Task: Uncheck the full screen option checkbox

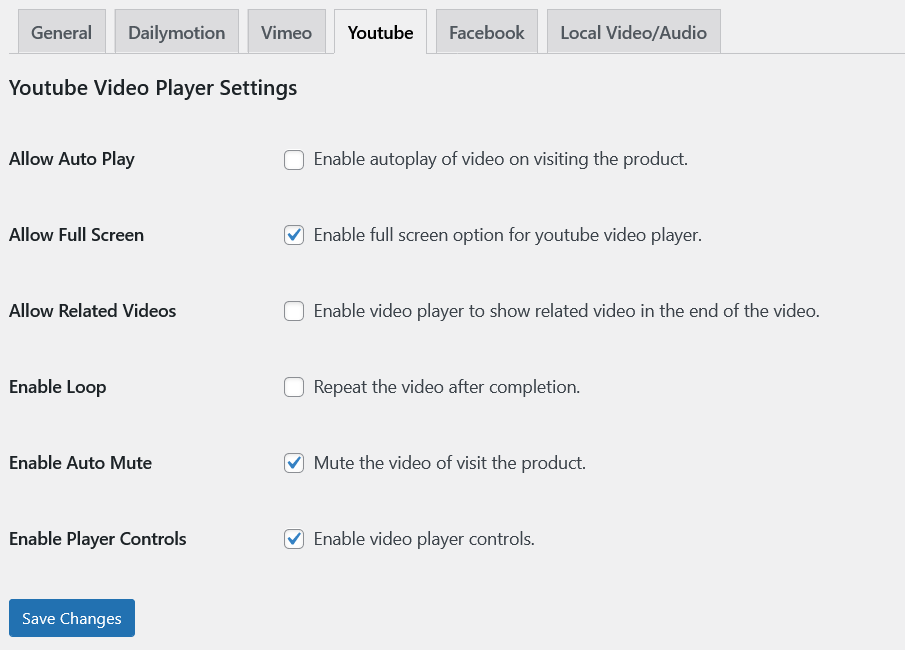Action: coord(294,236)
